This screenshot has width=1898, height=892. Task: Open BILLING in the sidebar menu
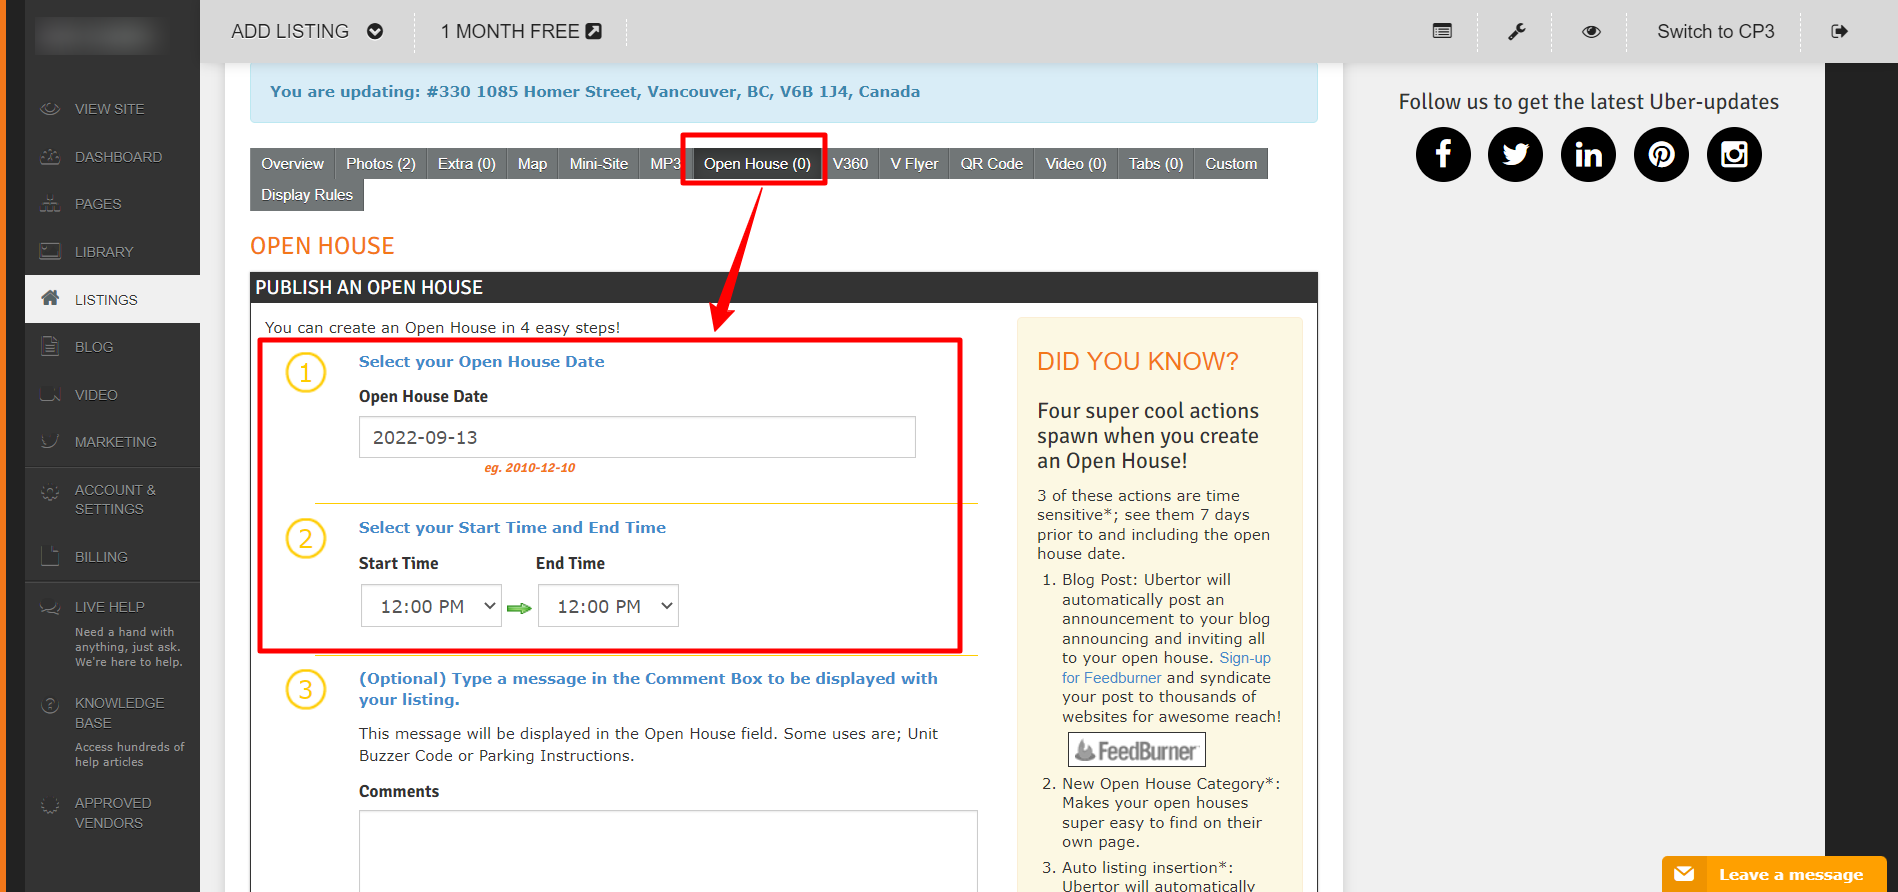click(x=112, y=557)
